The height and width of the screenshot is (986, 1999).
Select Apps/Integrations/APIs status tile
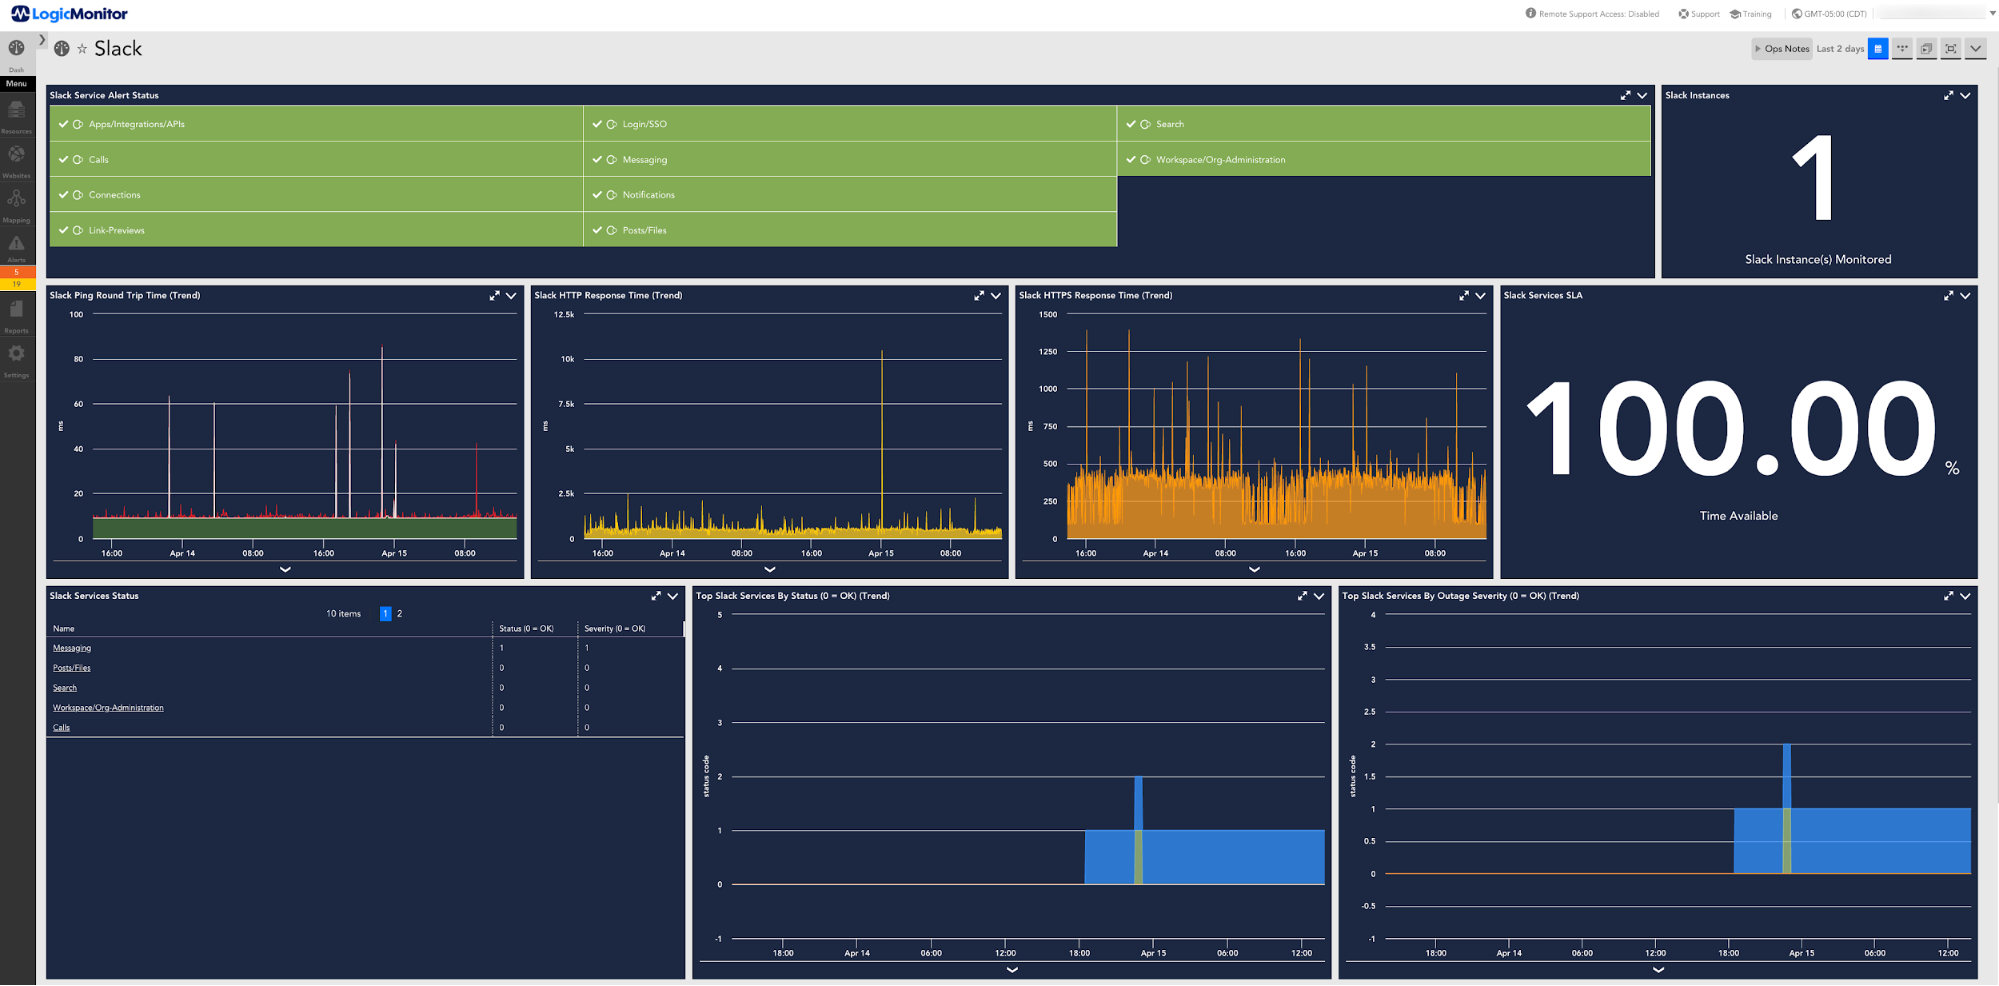[x=316, y=124]
